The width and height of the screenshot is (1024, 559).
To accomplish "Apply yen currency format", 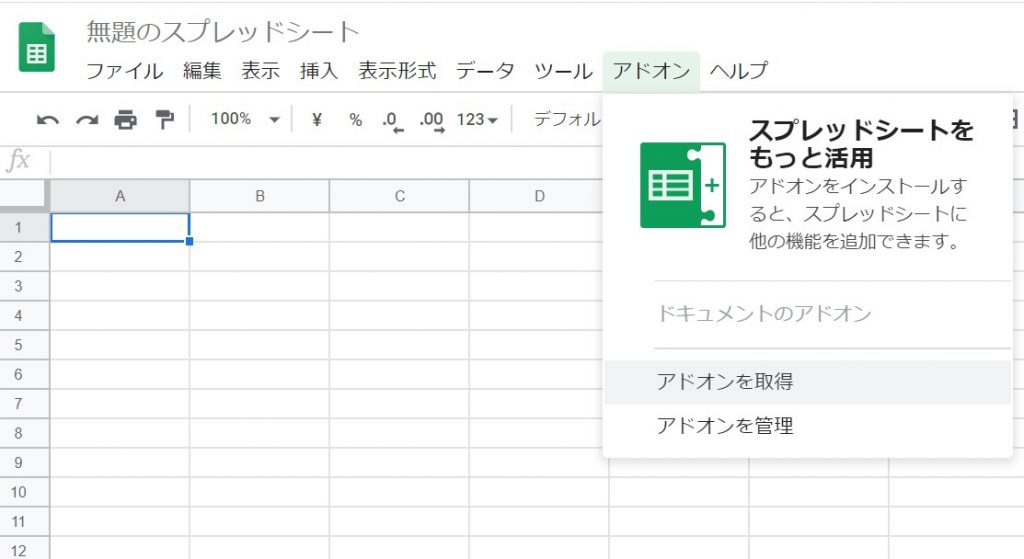I will (x=317, y=120).
